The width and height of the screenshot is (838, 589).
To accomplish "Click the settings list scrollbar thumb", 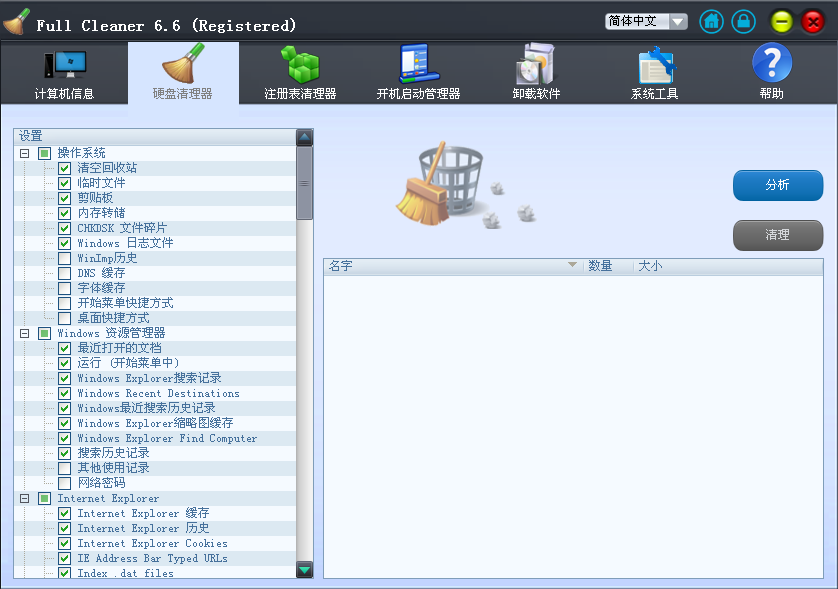I will coord(305,183).
